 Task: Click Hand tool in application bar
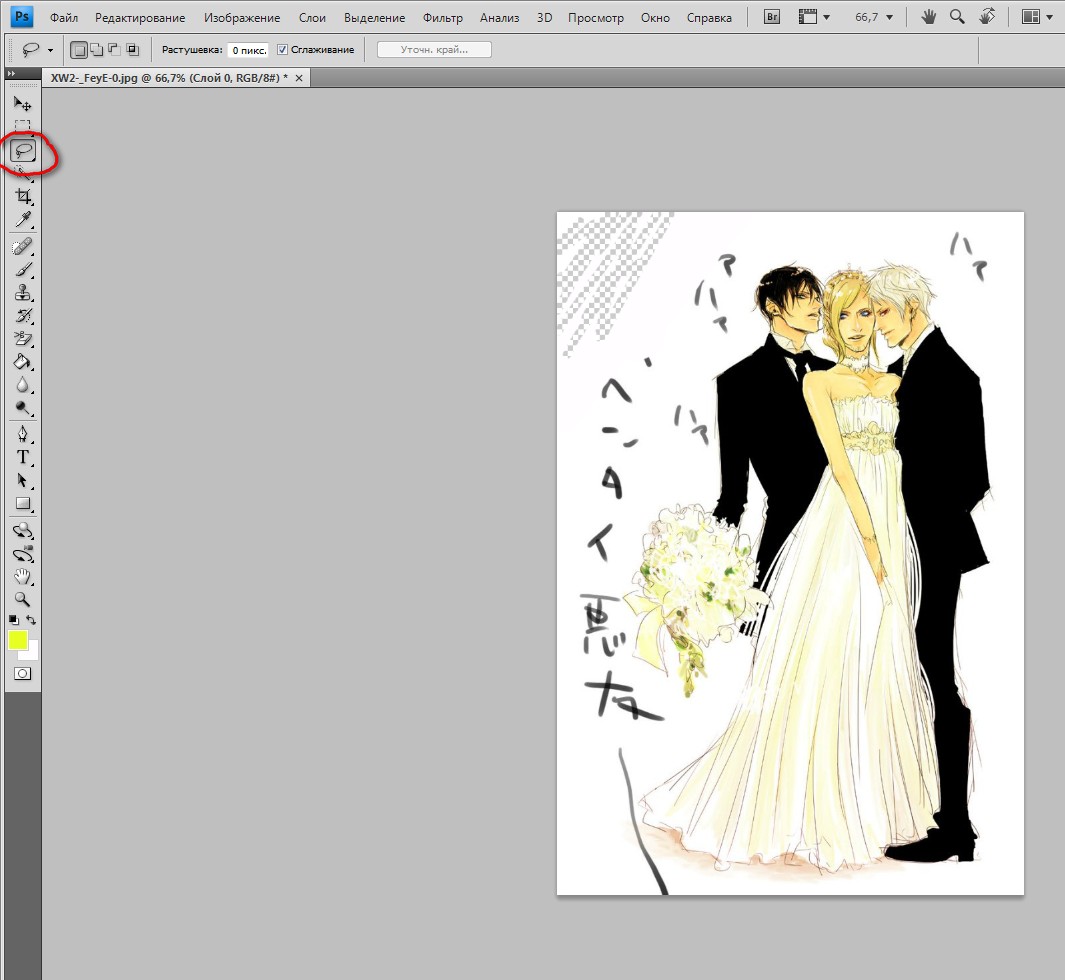pyautogui.click(x=928, y=17)
